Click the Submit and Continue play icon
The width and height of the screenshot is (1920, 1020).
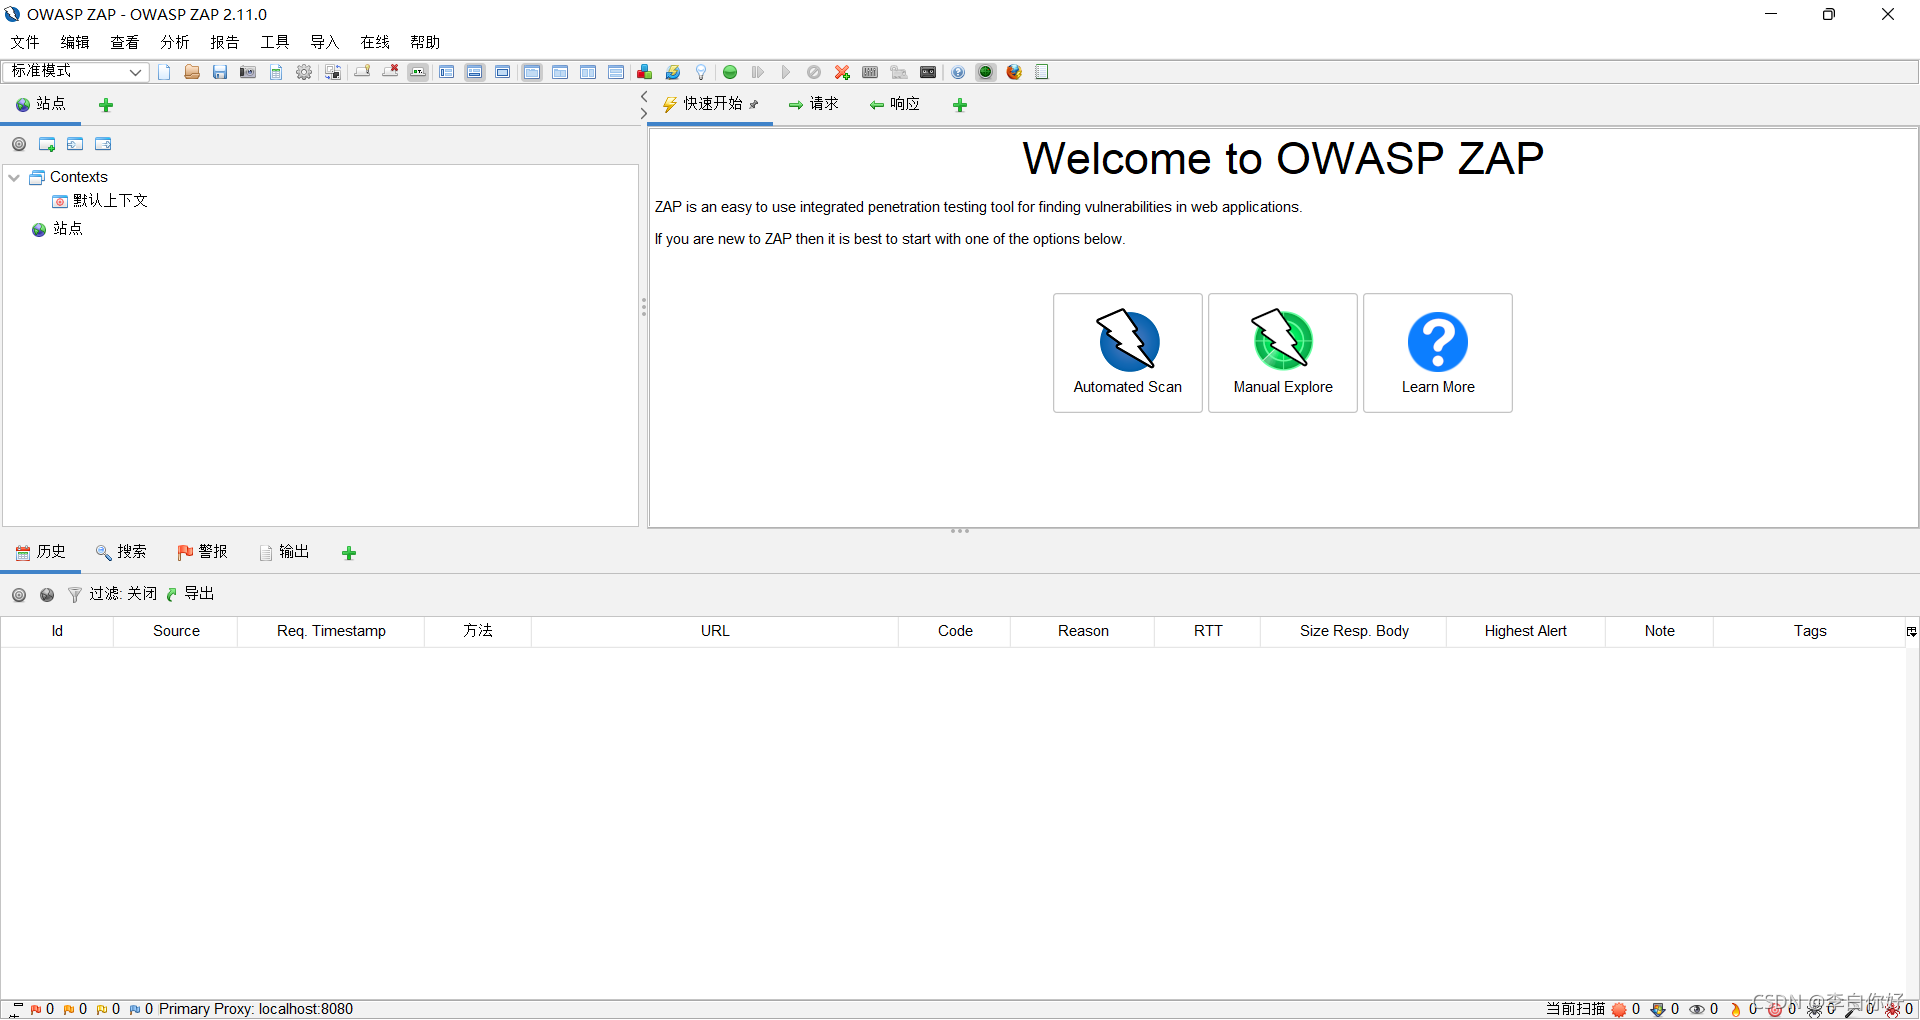tap(786, 72)
